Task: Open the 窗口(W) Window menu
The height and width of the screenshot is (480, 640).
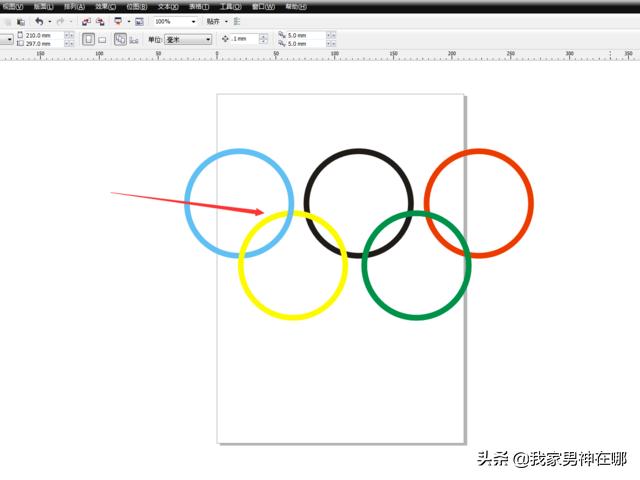Action: click(x=263, y=7)
